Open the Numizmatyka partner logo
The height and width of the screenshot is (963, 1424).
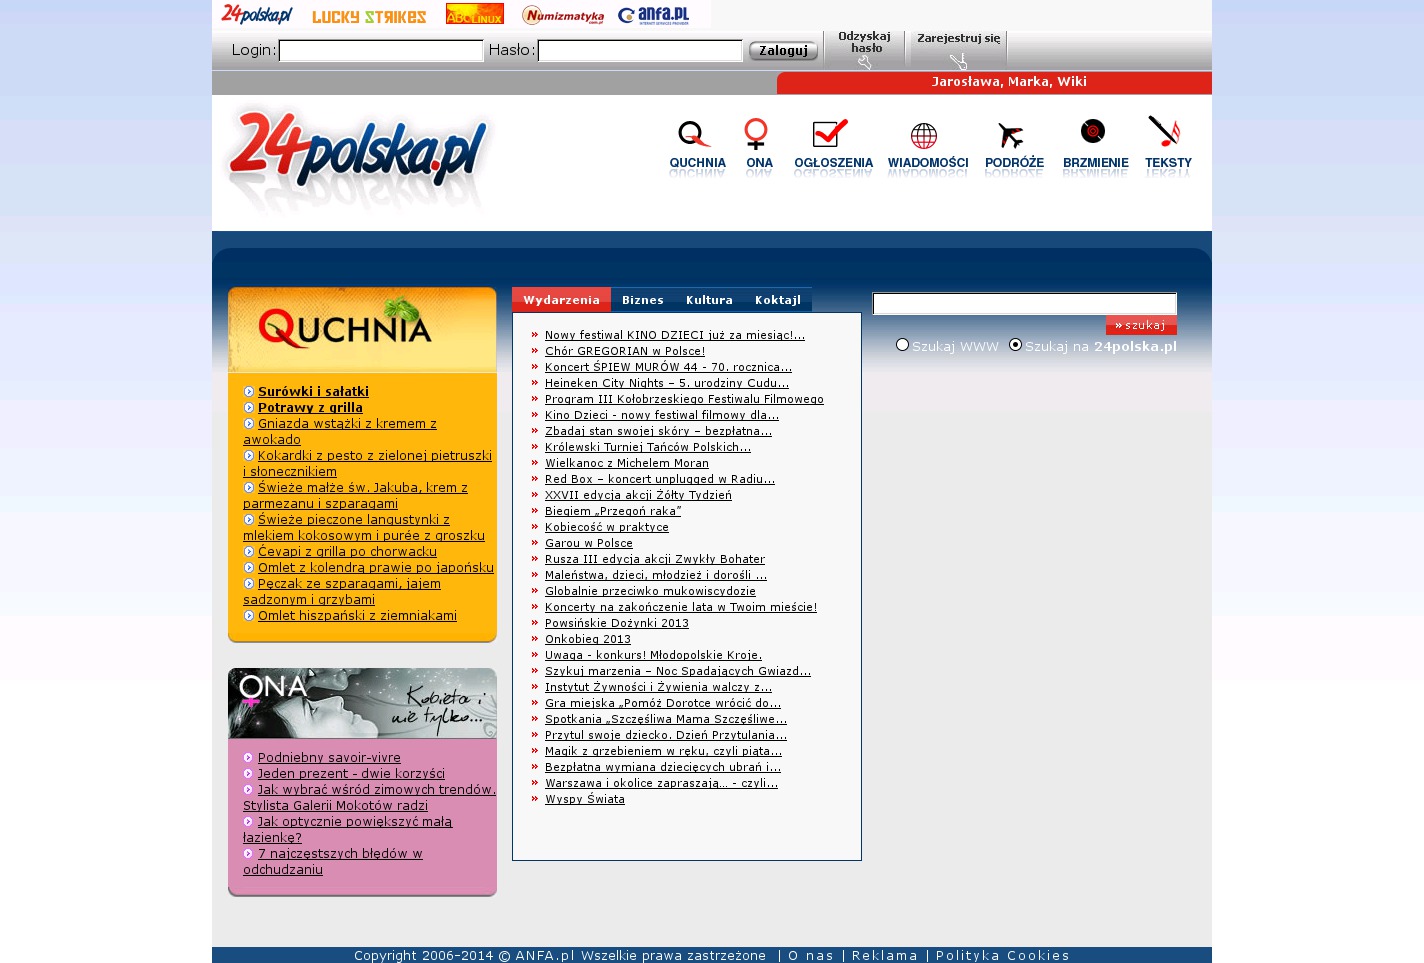(x=563, y=15)
